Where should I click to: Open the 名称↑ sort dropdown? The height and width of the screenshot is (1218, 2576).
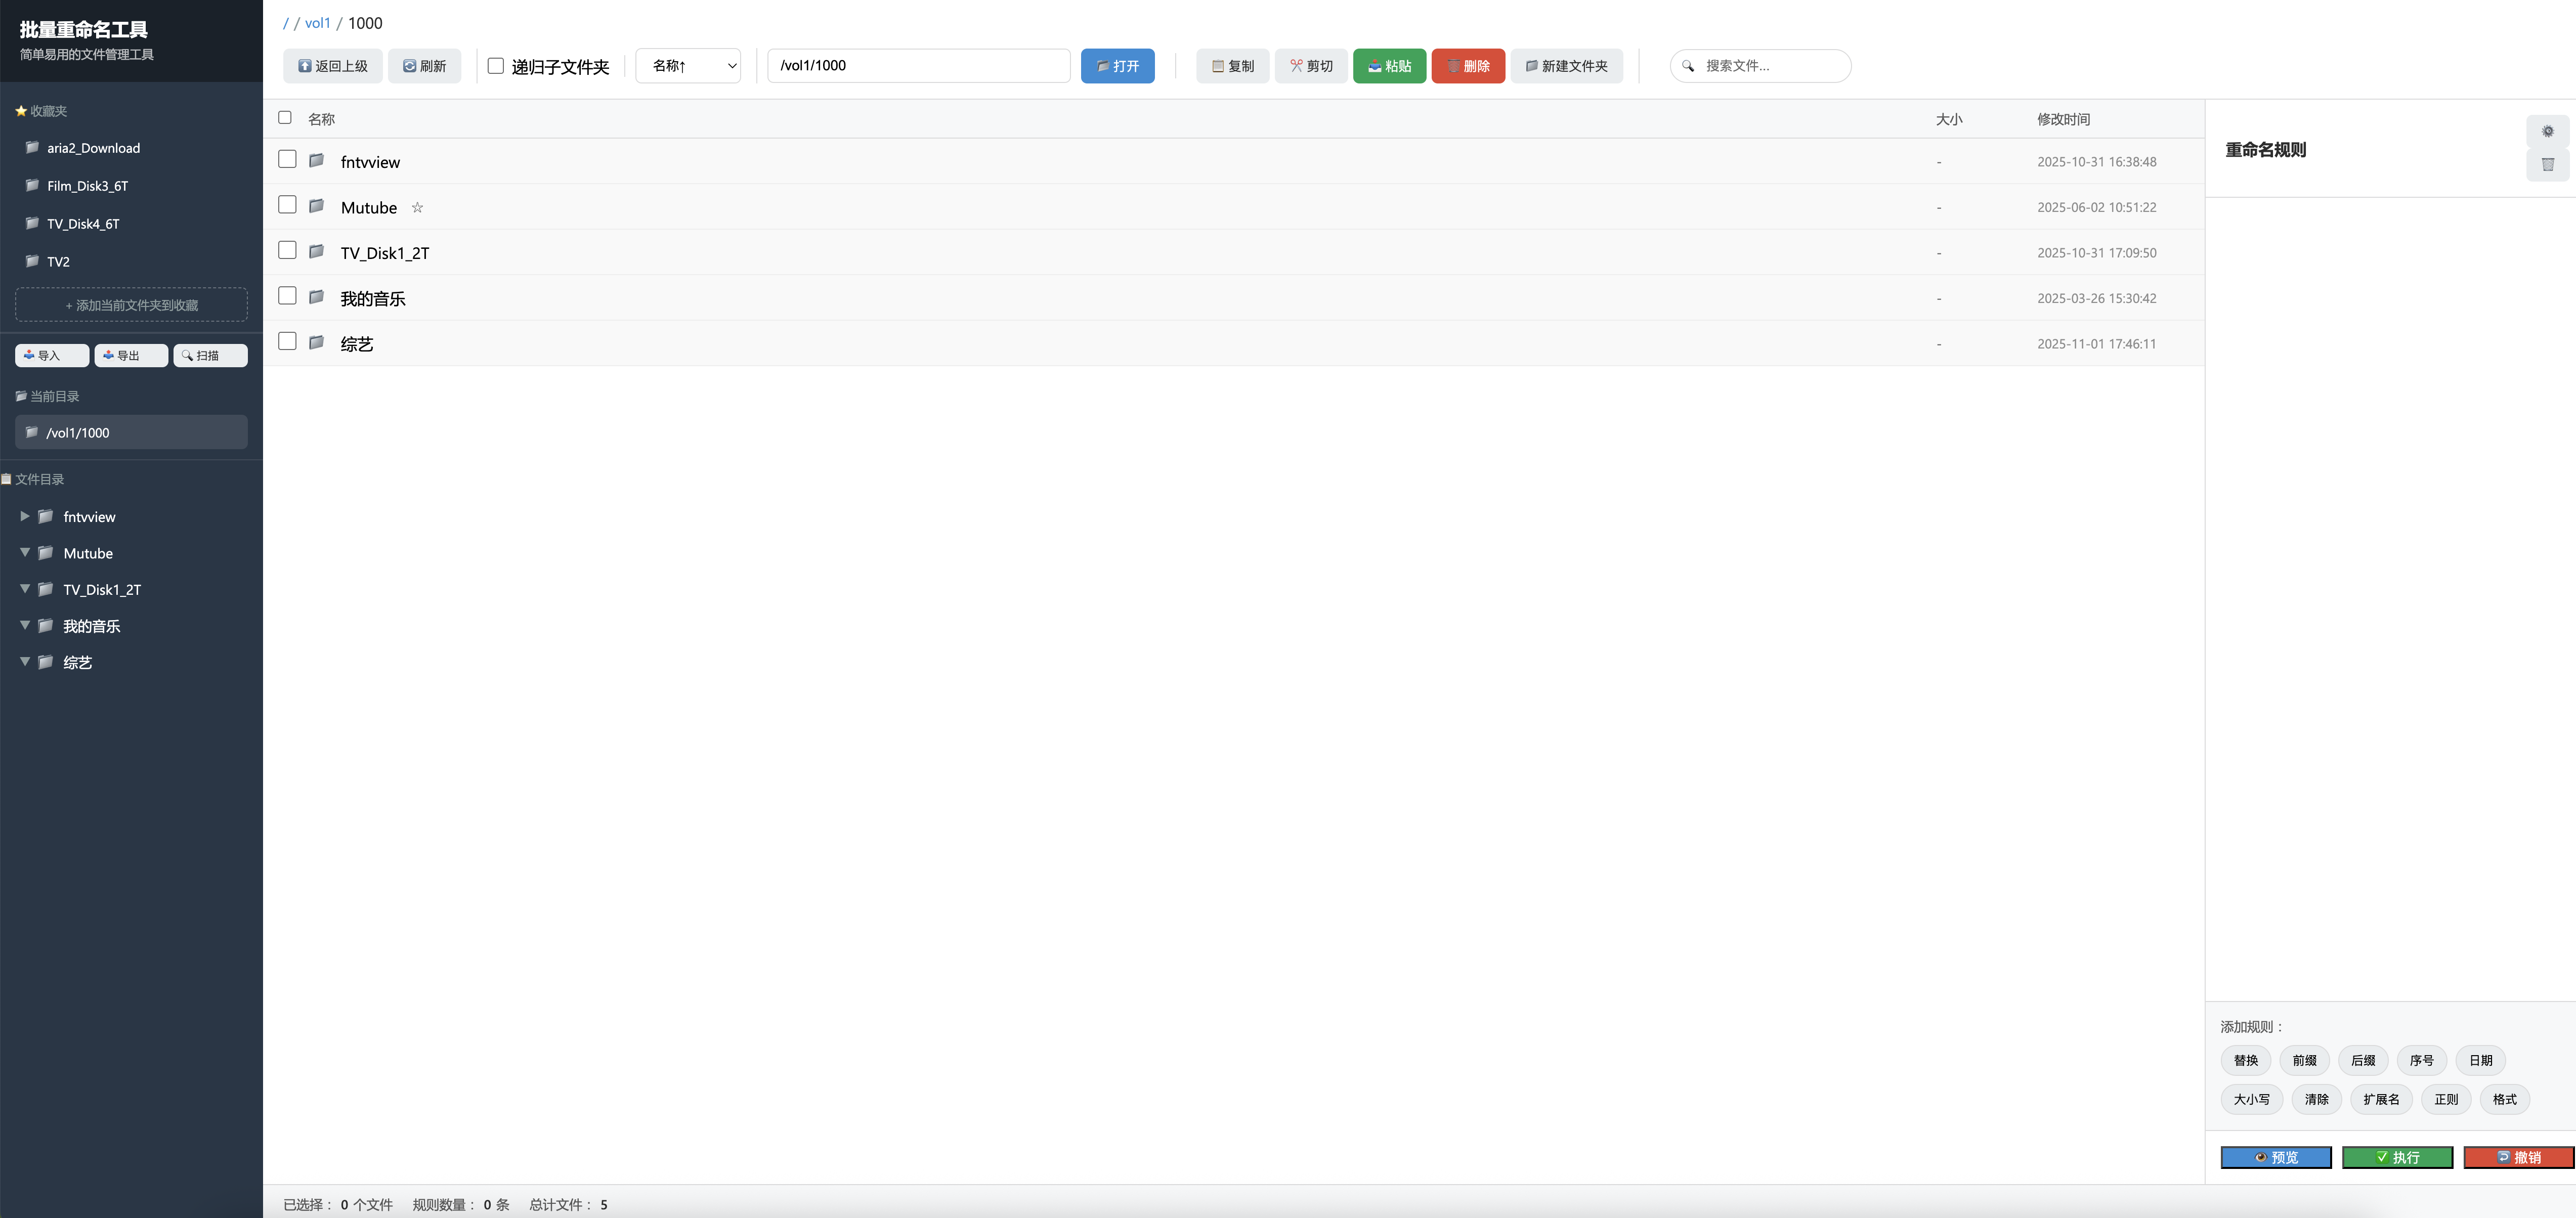coord(688,66)
